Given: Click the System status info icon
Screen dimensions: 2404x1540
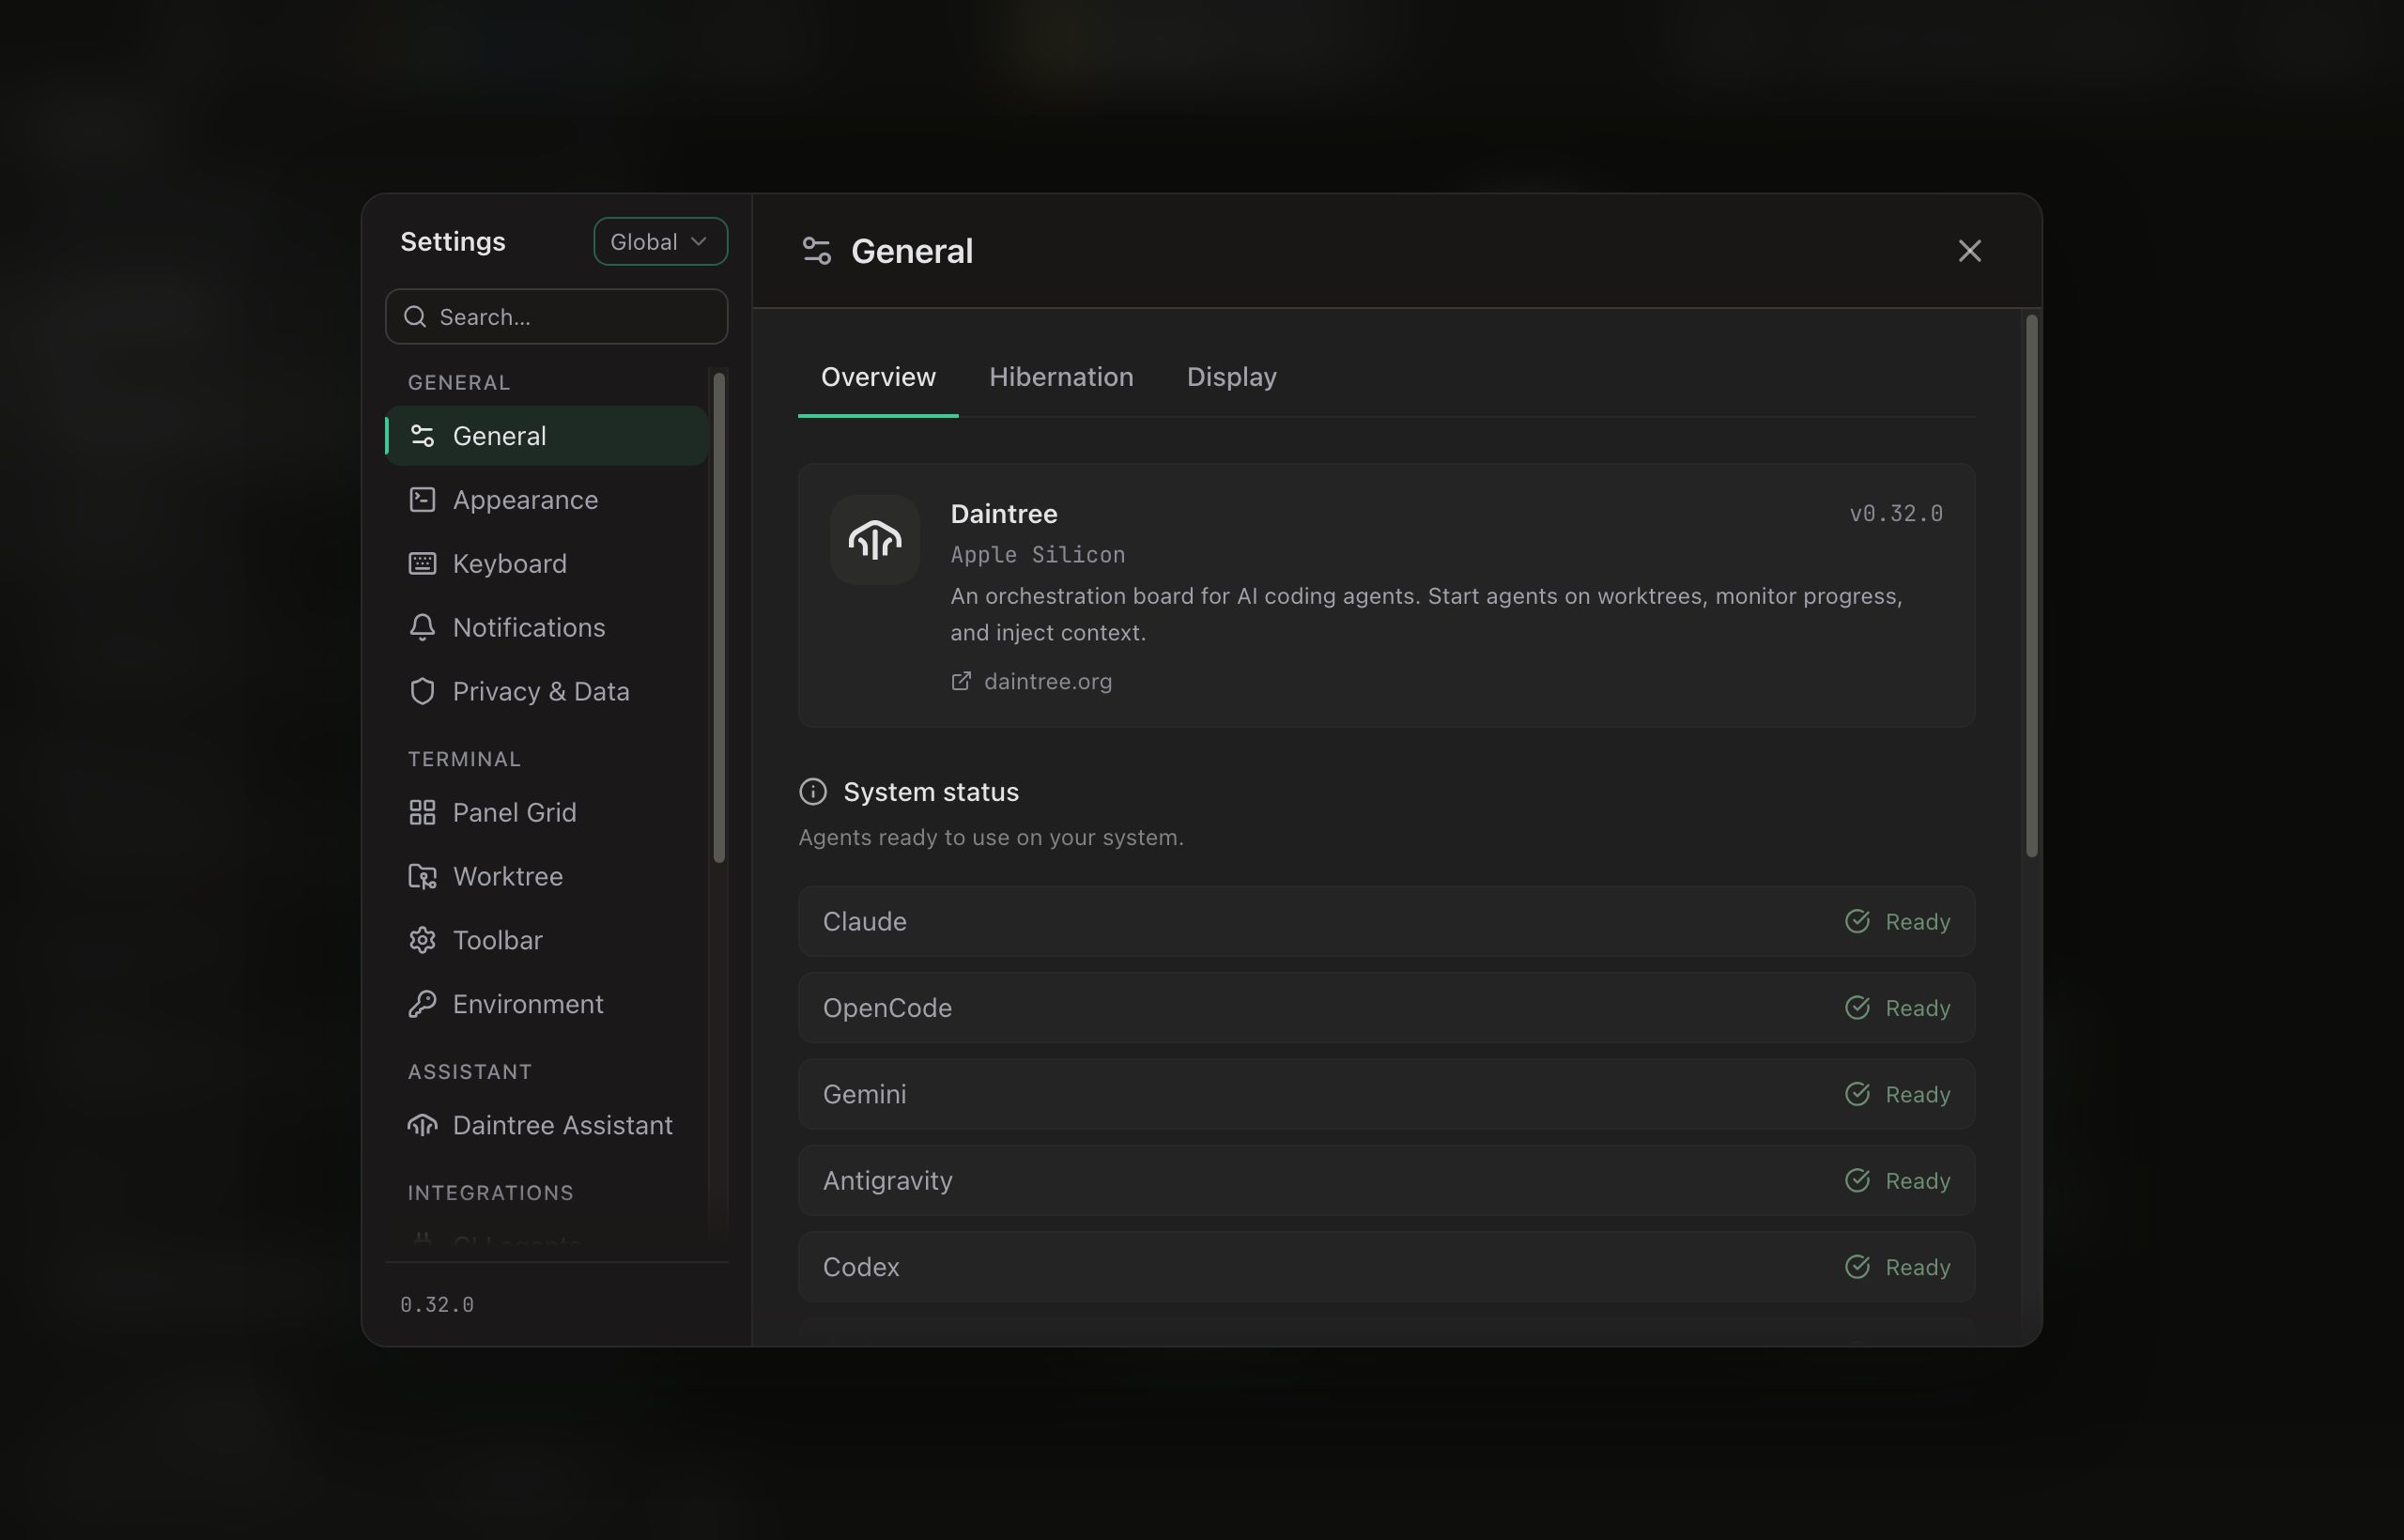Looking at the screenshot, I should coord(813,792).
